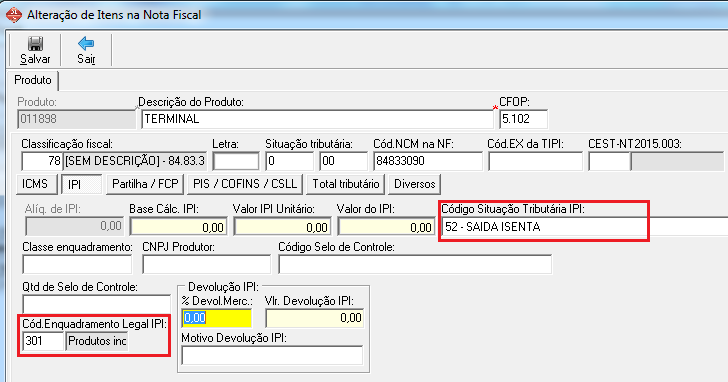
Task: Click the CFOP field showing 5.102
Action: coord(523,119)
